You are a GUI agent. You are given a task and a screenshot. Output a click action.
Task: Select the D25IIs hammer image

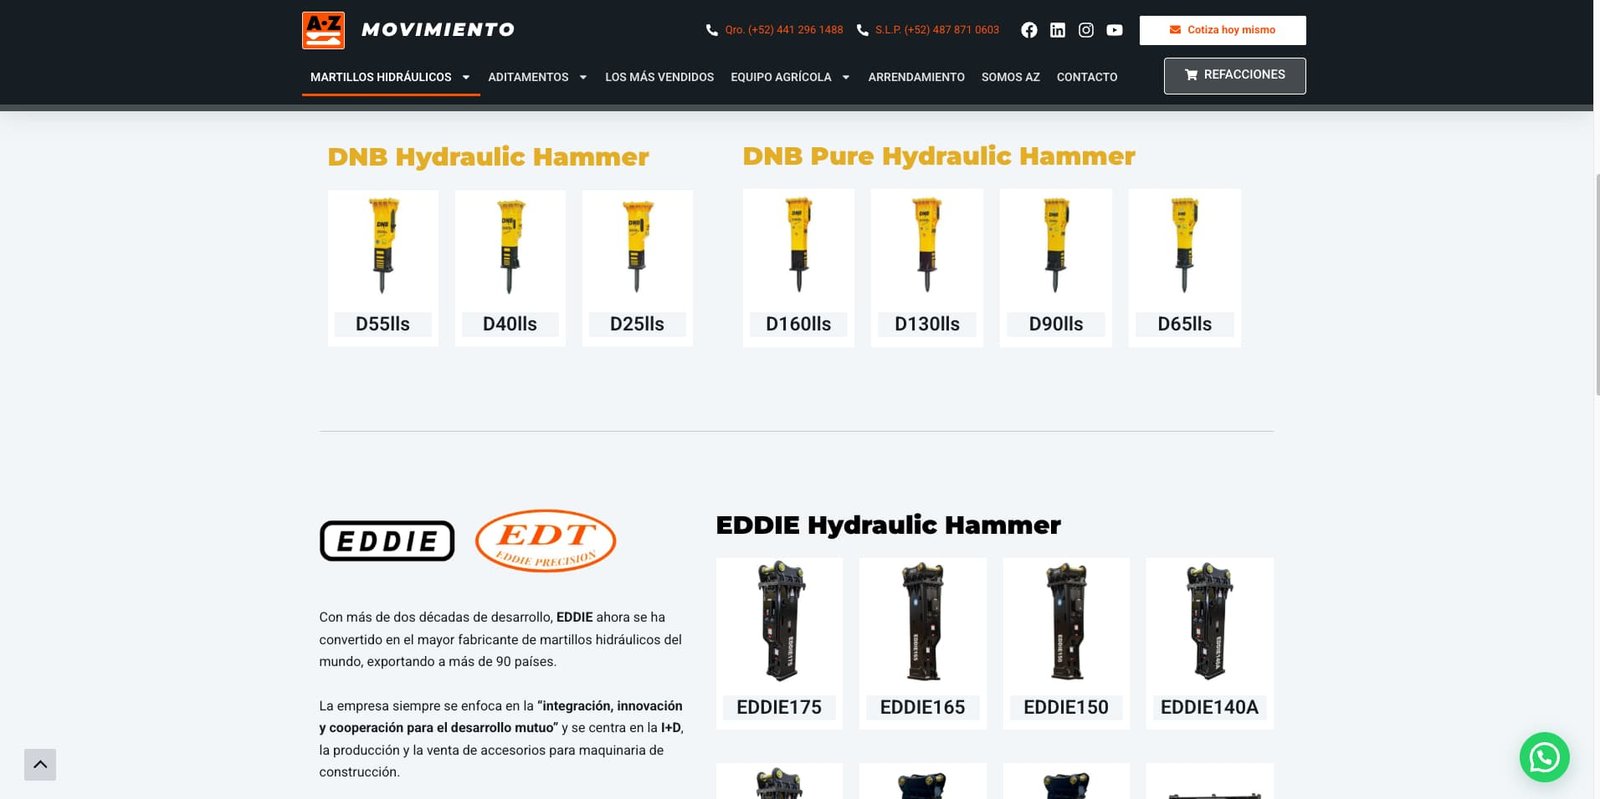(x=637, y=246)
